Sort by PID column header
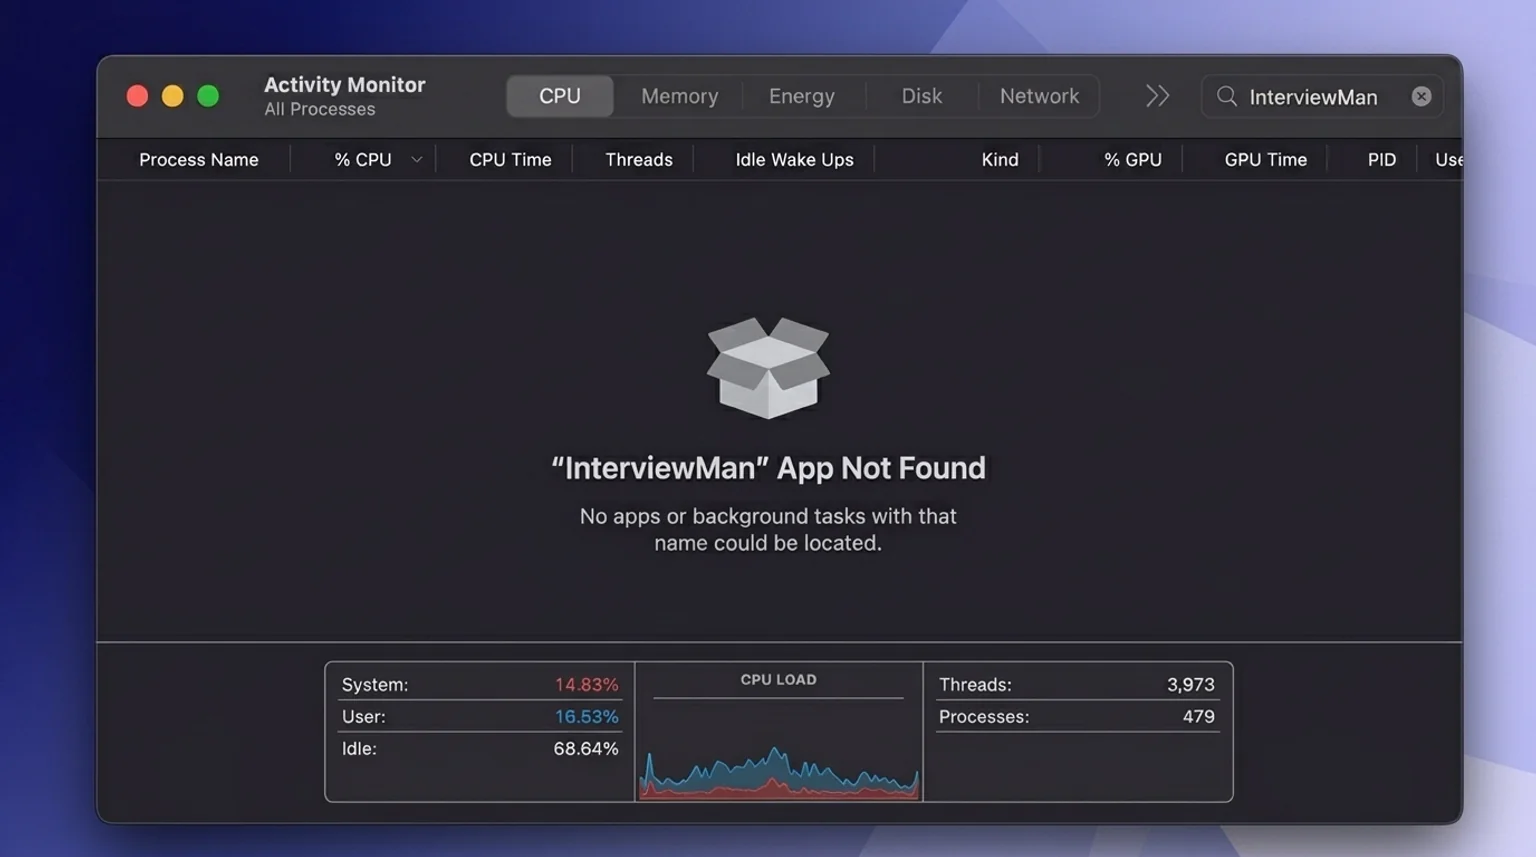 pos(1382,160)
